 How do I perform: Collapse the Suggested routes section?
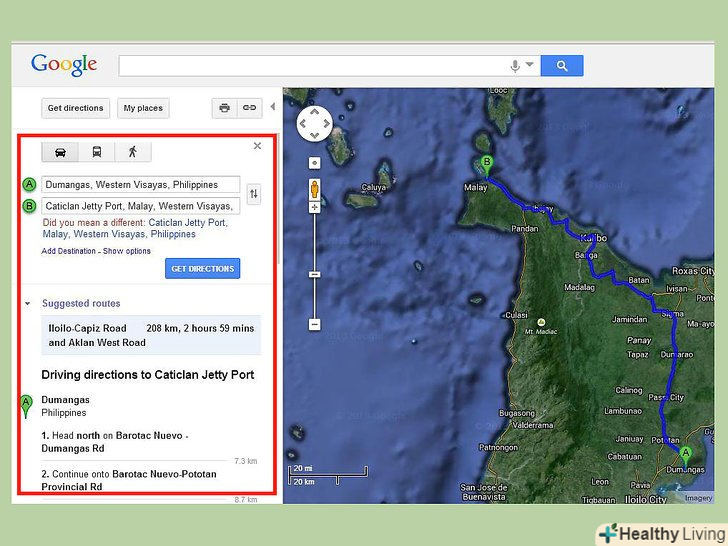point(28,304)
